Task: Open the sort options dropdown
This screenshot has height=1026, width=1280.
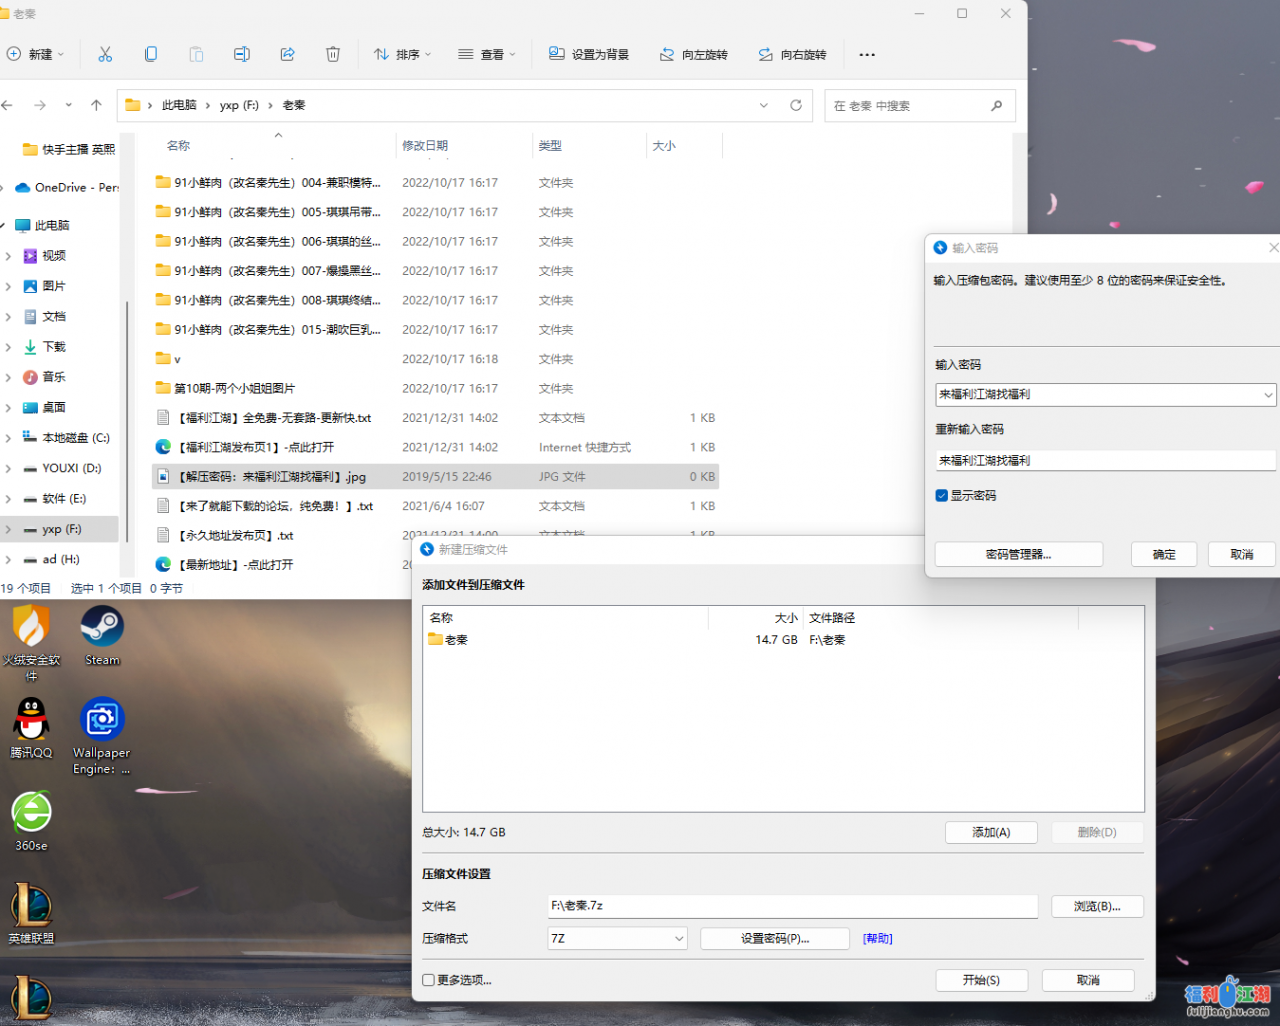Action: (x=402, y=54)
